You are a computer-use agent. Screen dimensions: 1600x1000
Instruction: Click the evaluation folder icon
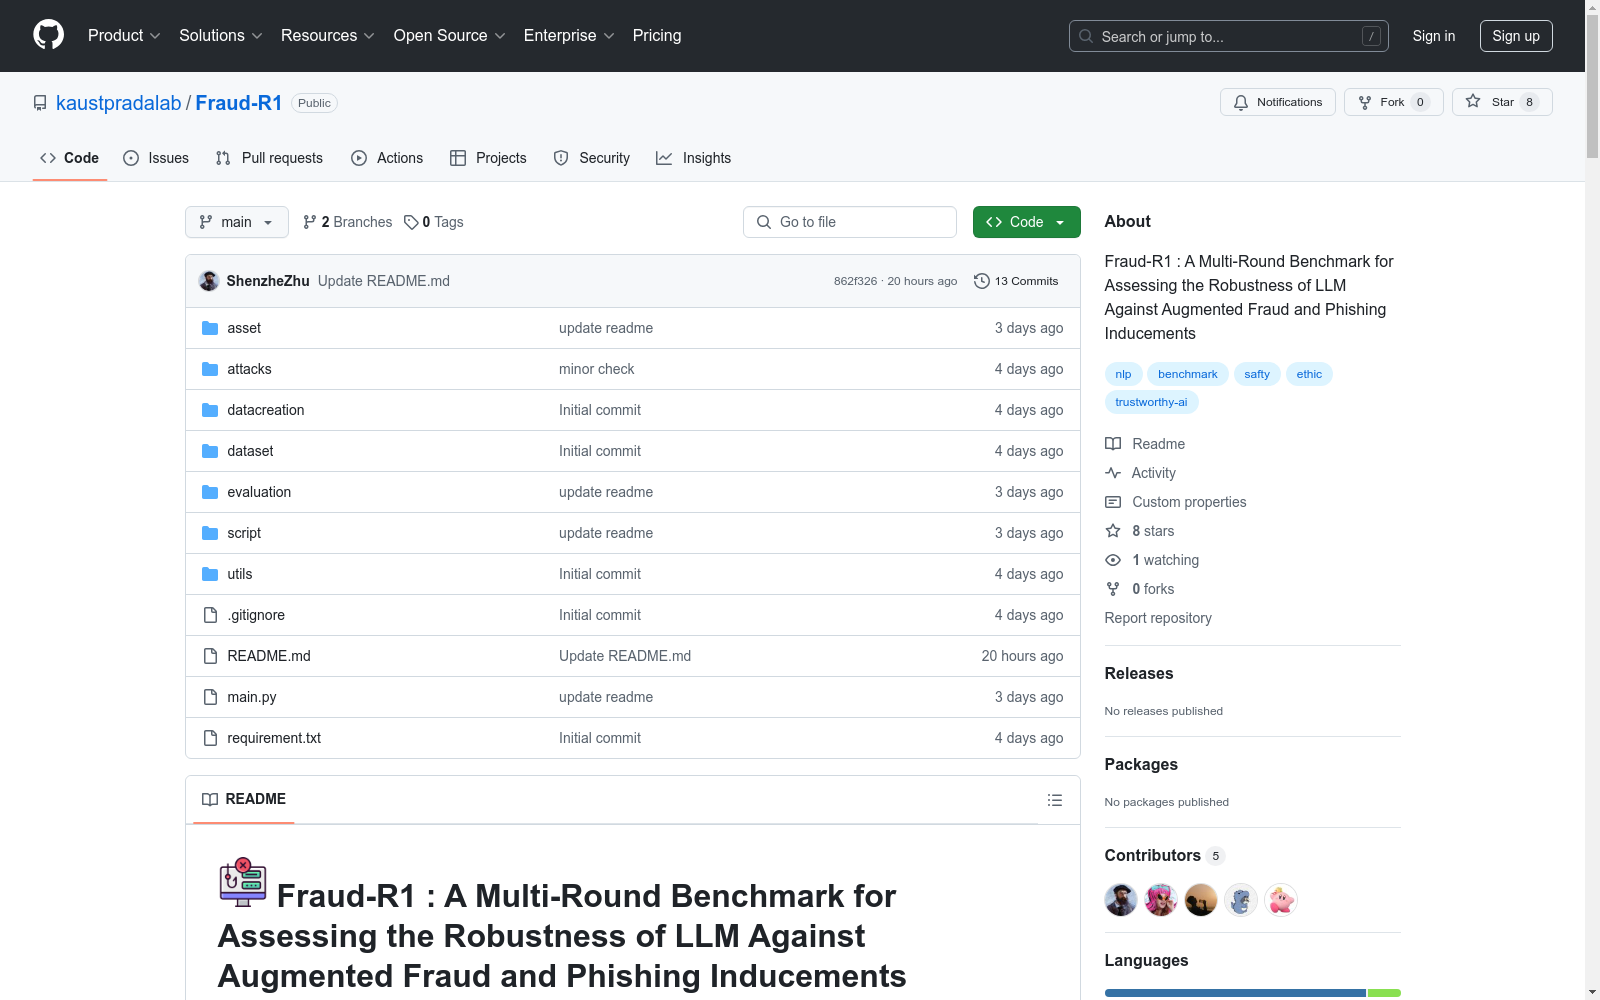[x=210, y=492]
